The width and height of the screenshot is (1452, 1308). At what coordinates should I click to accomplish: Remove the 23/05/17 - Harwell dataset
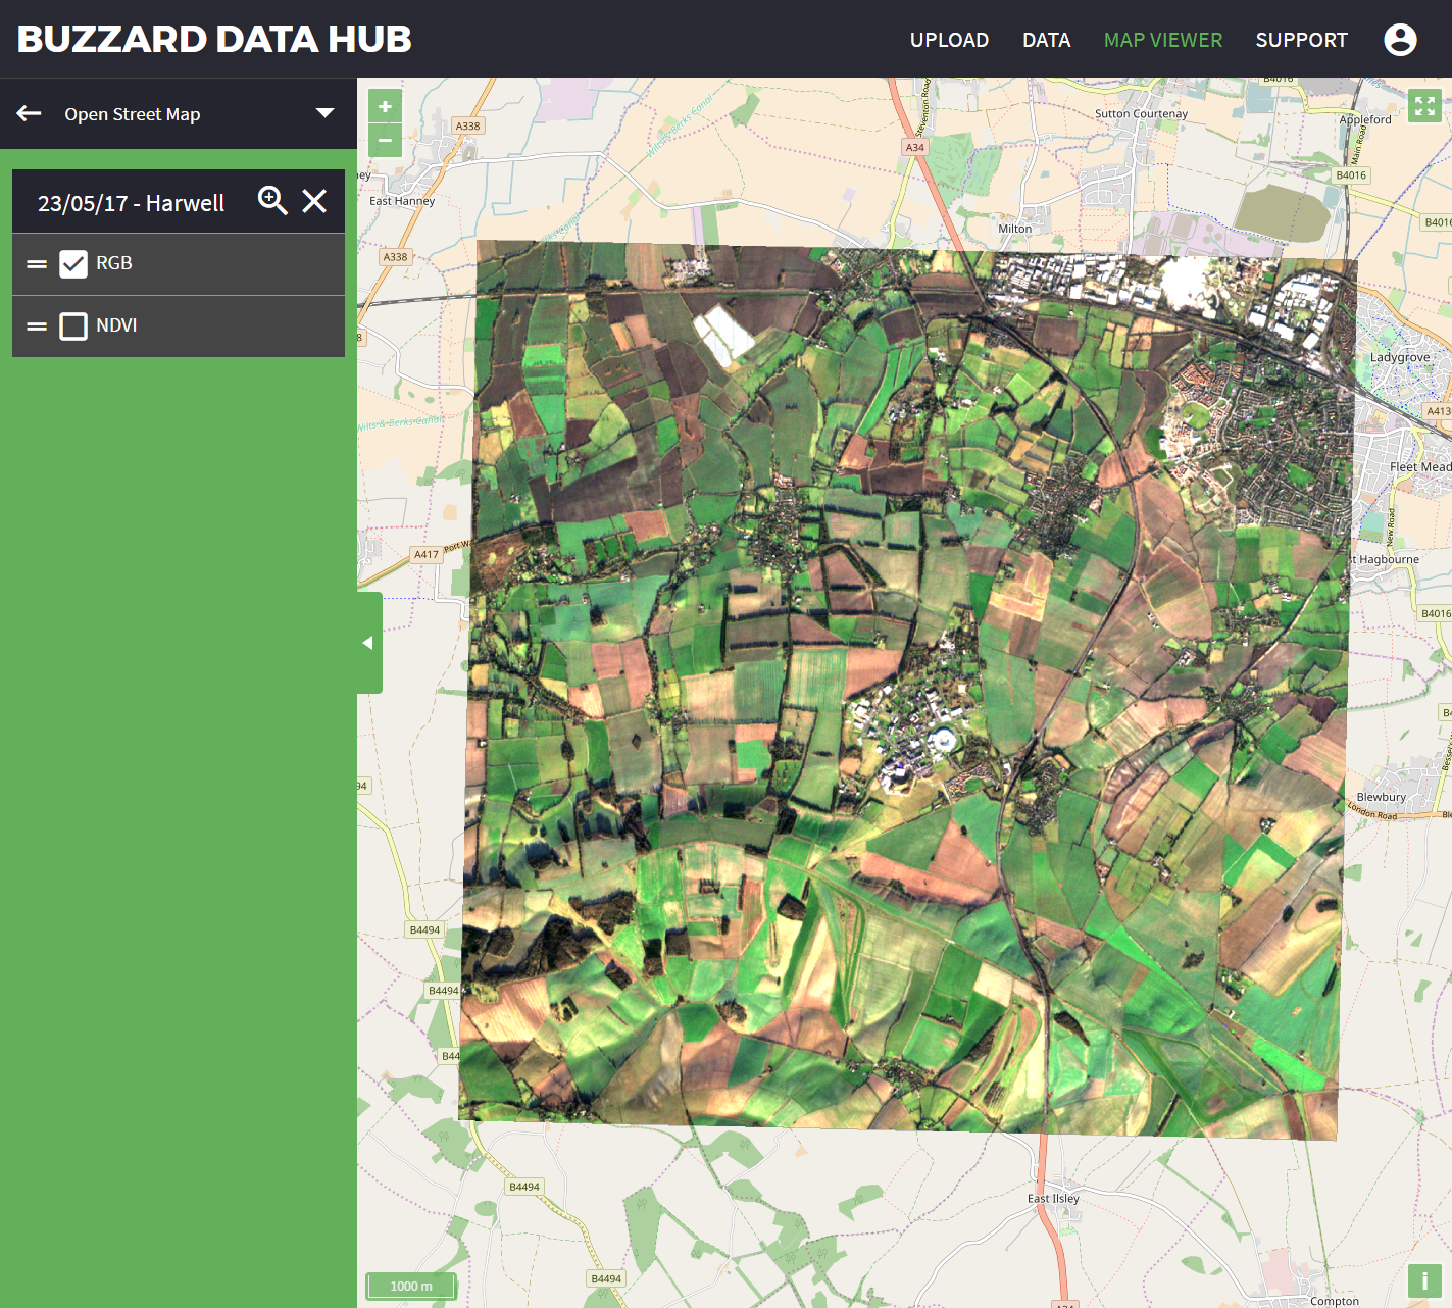coord(315,201)
